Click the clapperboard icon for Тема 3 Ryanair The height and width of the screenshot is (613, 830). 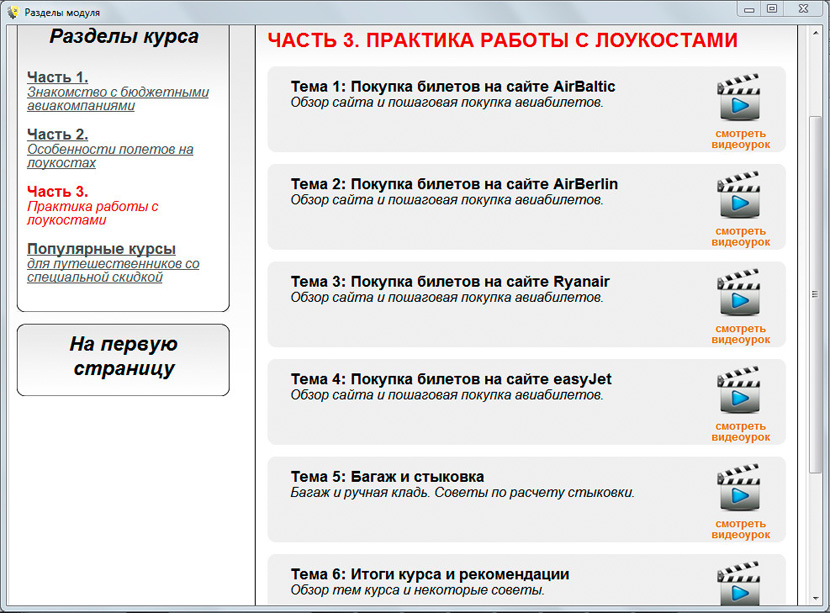tap(739, 292)
